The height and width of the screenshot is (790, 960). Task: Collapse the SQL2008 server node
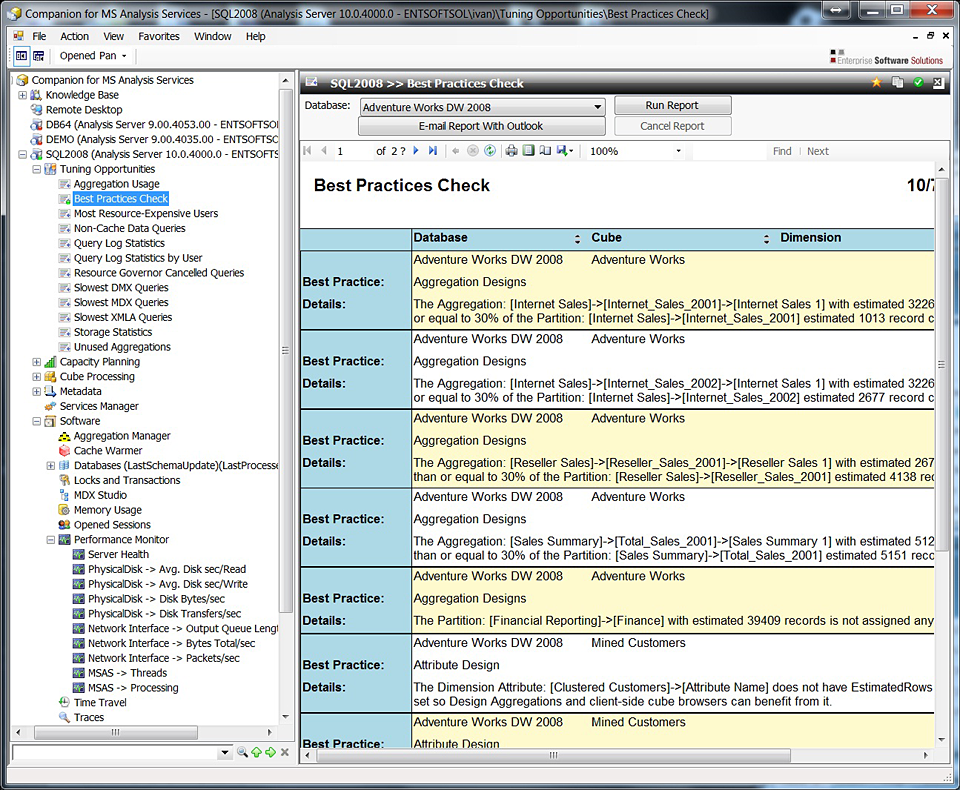click(x=23, y=154)
